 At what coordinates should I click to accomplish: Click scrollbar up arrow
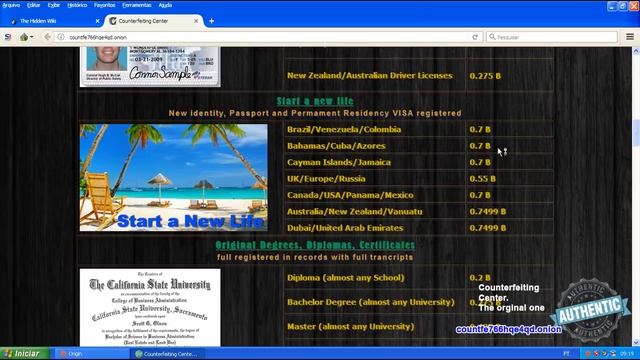tap(636, 51)
